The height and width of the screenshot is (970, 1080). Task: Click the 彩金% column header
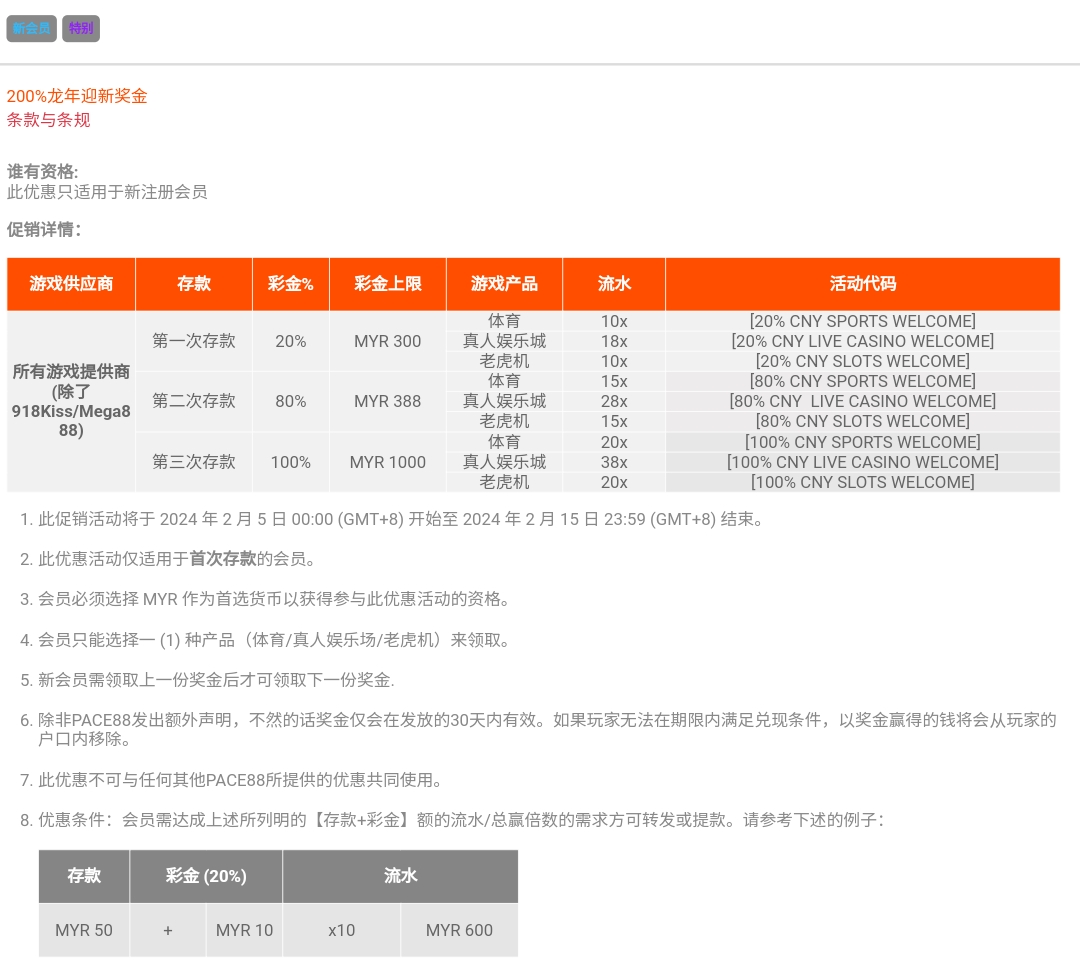tap(290, 284)
